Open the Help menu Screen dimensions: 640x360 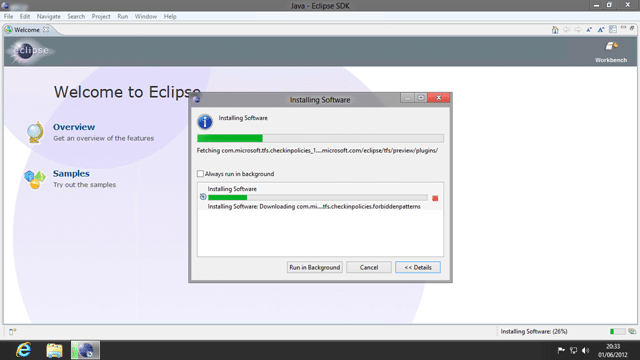click(x=170, y=16)
